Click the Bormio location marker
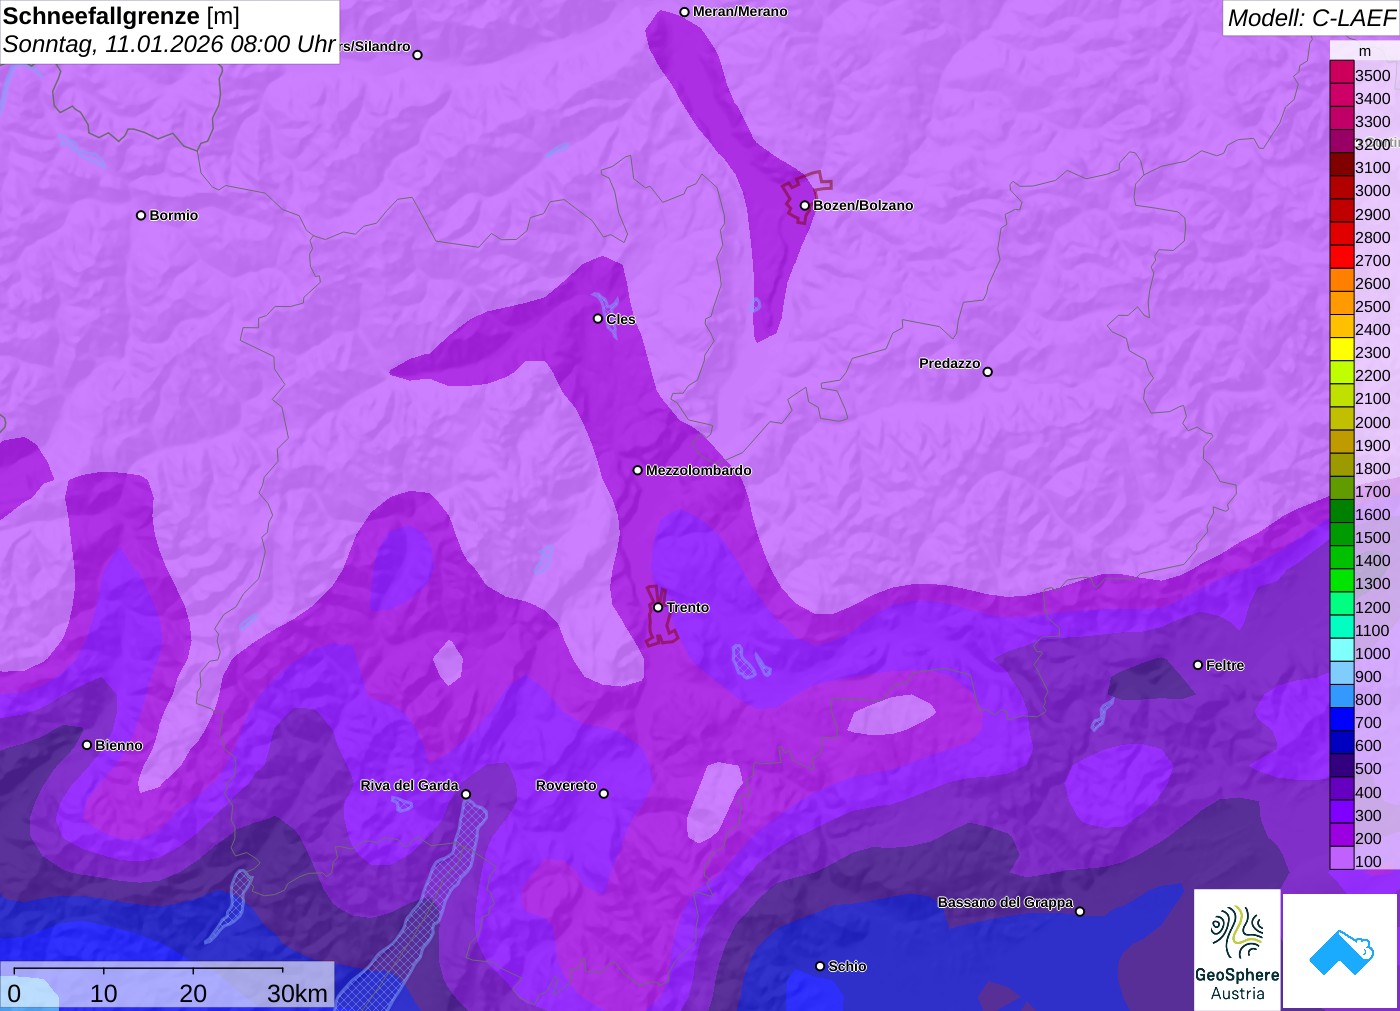Viewport: 1400px width, 1011px height. pos(141,215)
